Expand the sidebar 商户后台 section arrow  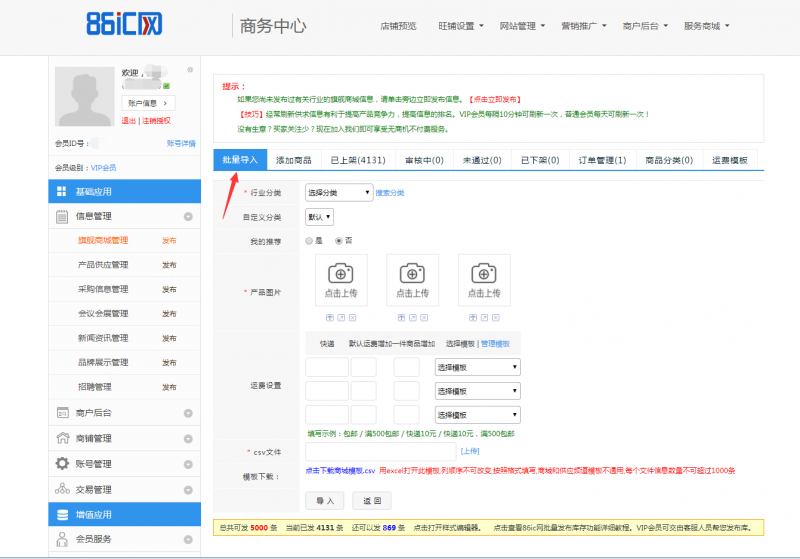(x=188, y=413)
